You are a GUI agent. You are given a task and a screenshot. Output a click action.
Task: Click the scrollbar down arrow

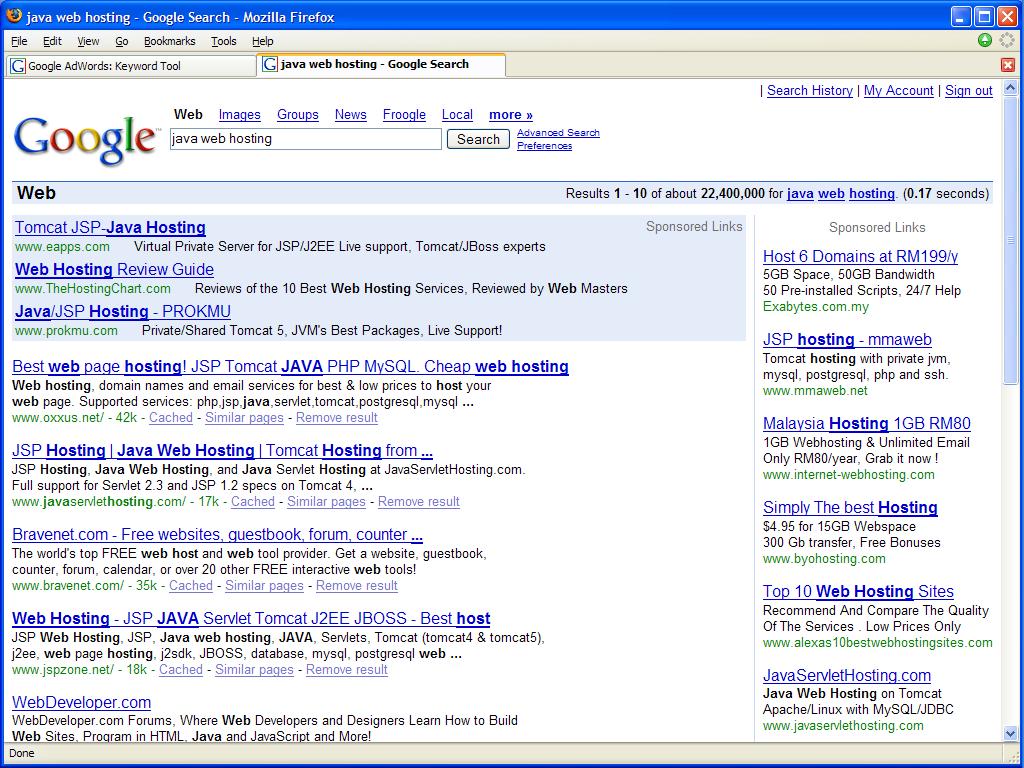[1010, 733]
